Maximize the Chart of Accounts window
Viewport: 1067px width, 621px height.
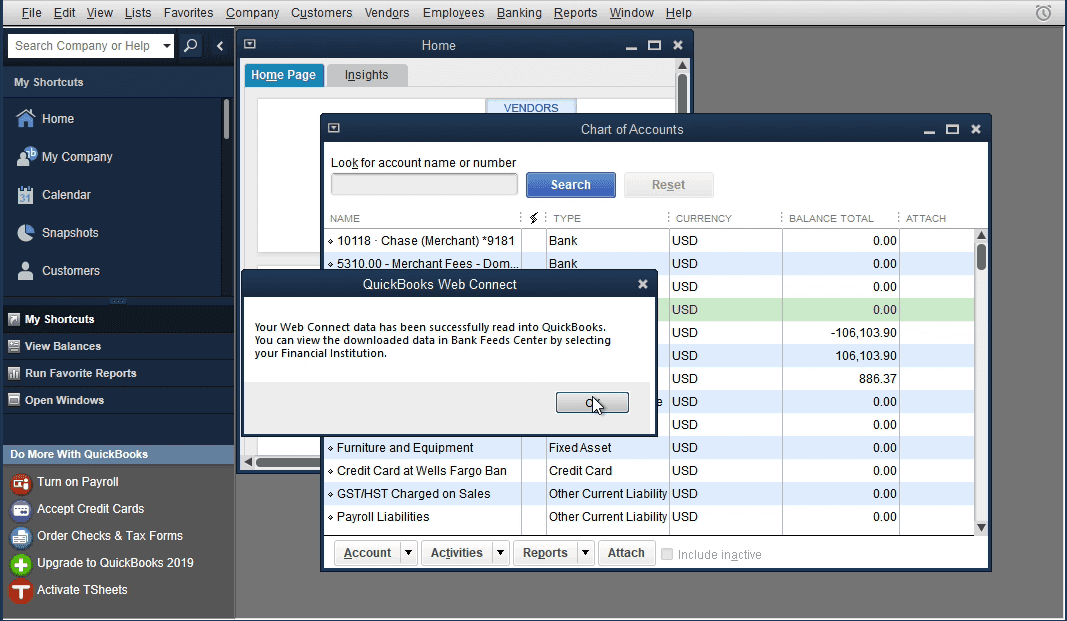[x=952, y=129]
